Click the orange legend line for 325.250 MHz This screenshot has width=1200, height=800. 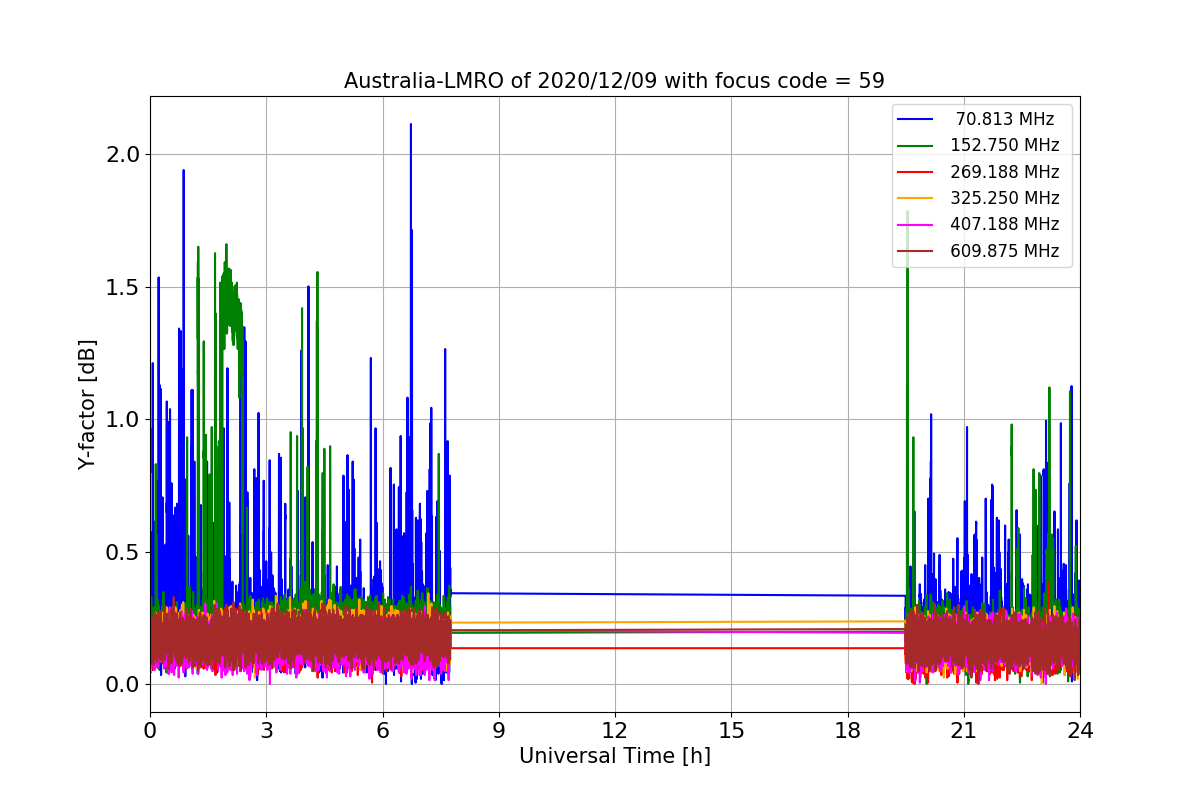(917, 198)
